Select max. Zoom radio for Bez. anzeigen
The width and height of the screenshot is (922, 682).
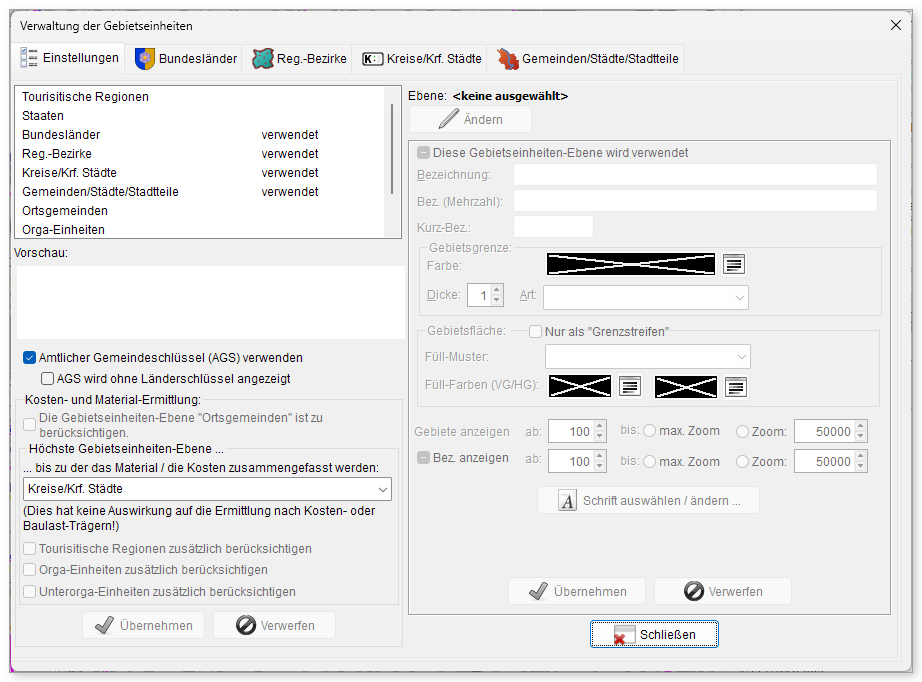[x=649, y=462]
